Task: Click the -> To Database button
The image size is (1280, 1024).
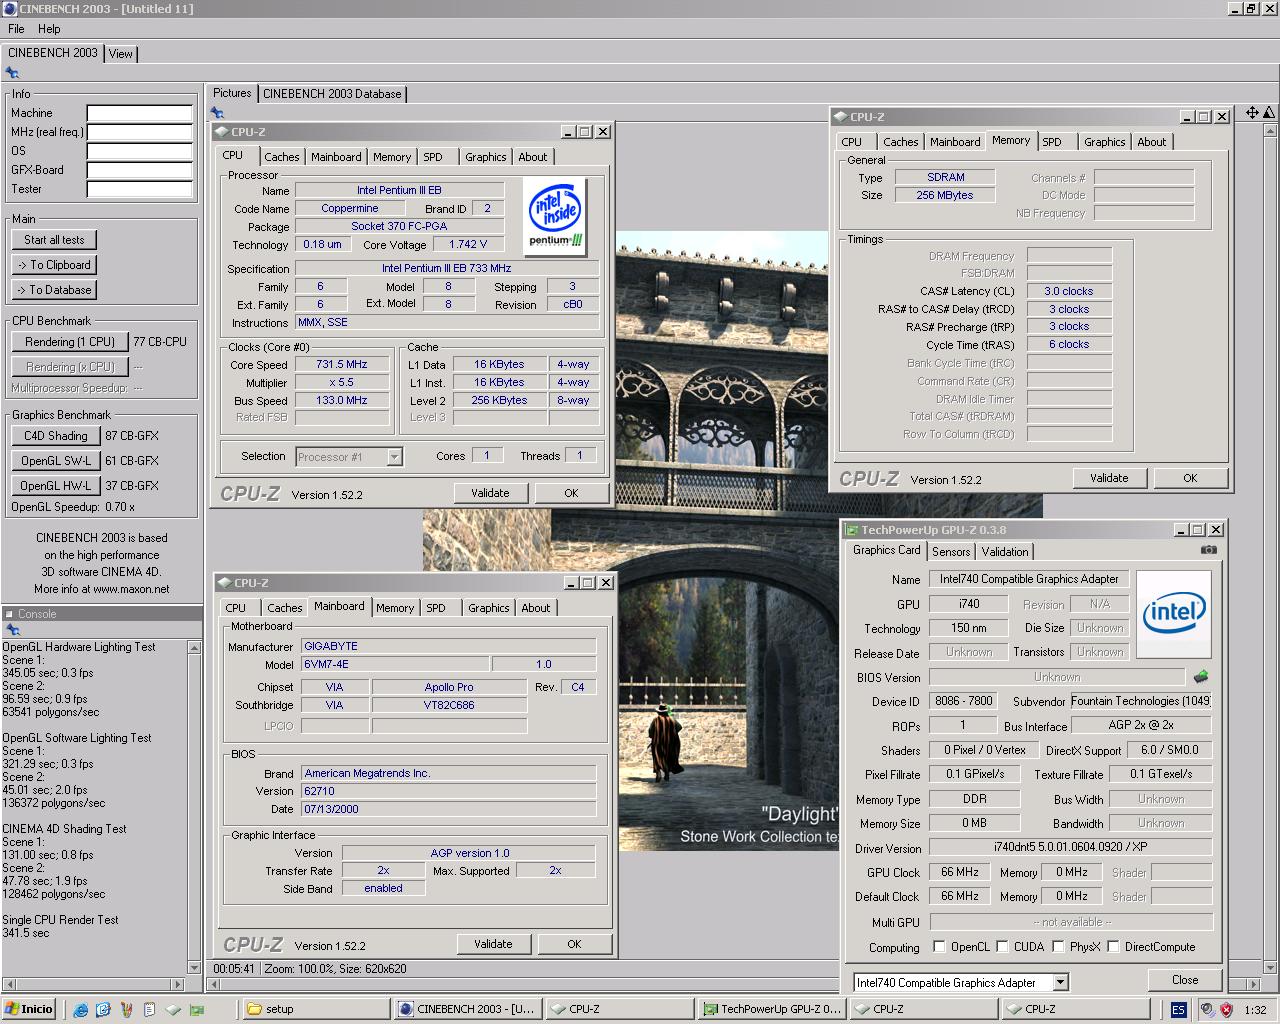Action: pyautogui.click(x=54, y=290)
